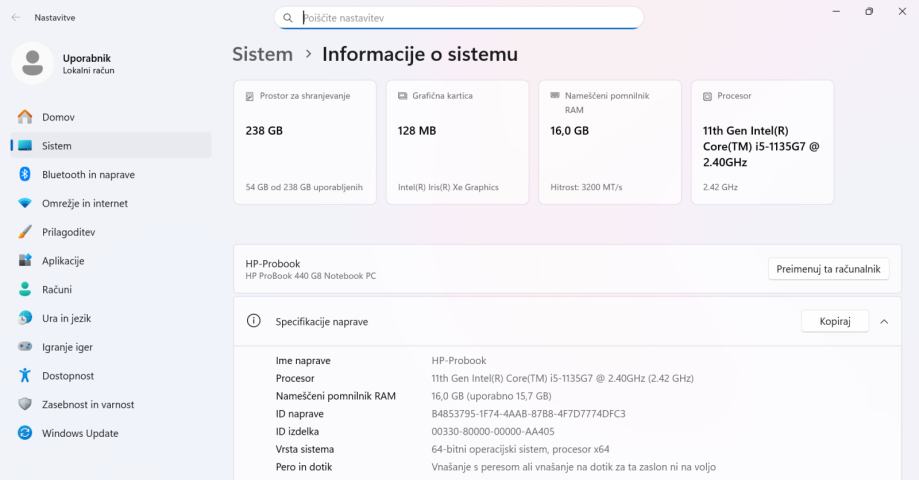
Task: Click the user avatar picture
Action: coord(32,63)
